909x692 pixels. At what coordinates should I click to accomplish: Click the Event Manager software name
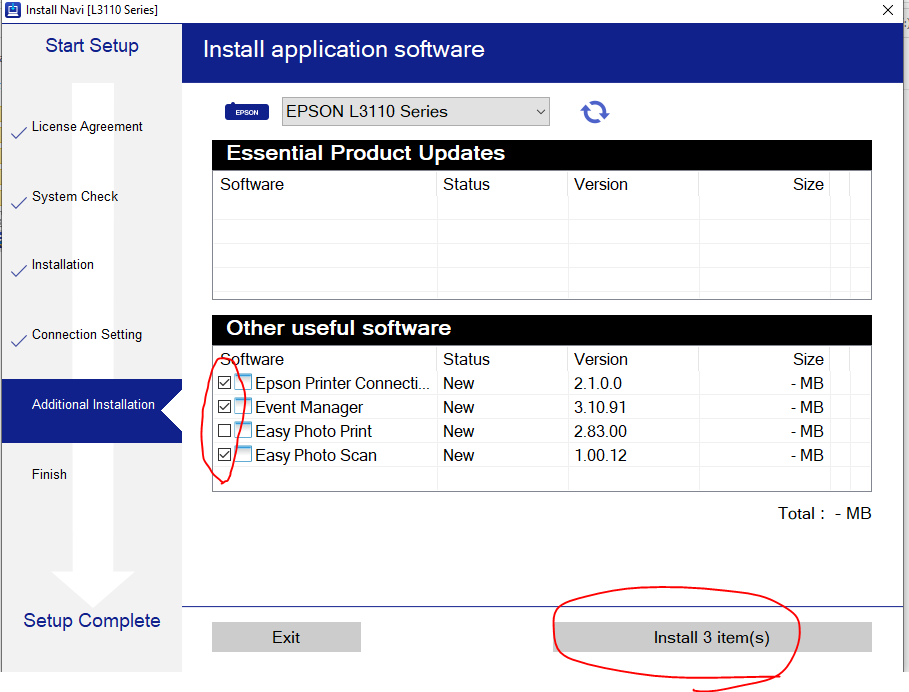tap(308, 407)
